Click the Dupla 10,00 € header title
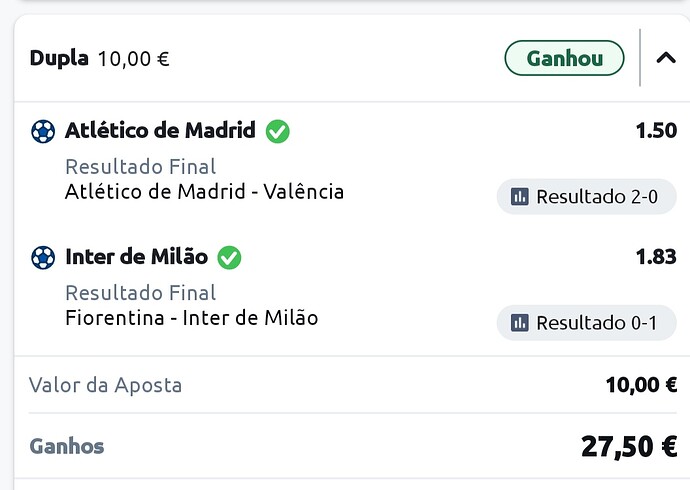Viewport: 690px width, 490px height. point(99,59)
